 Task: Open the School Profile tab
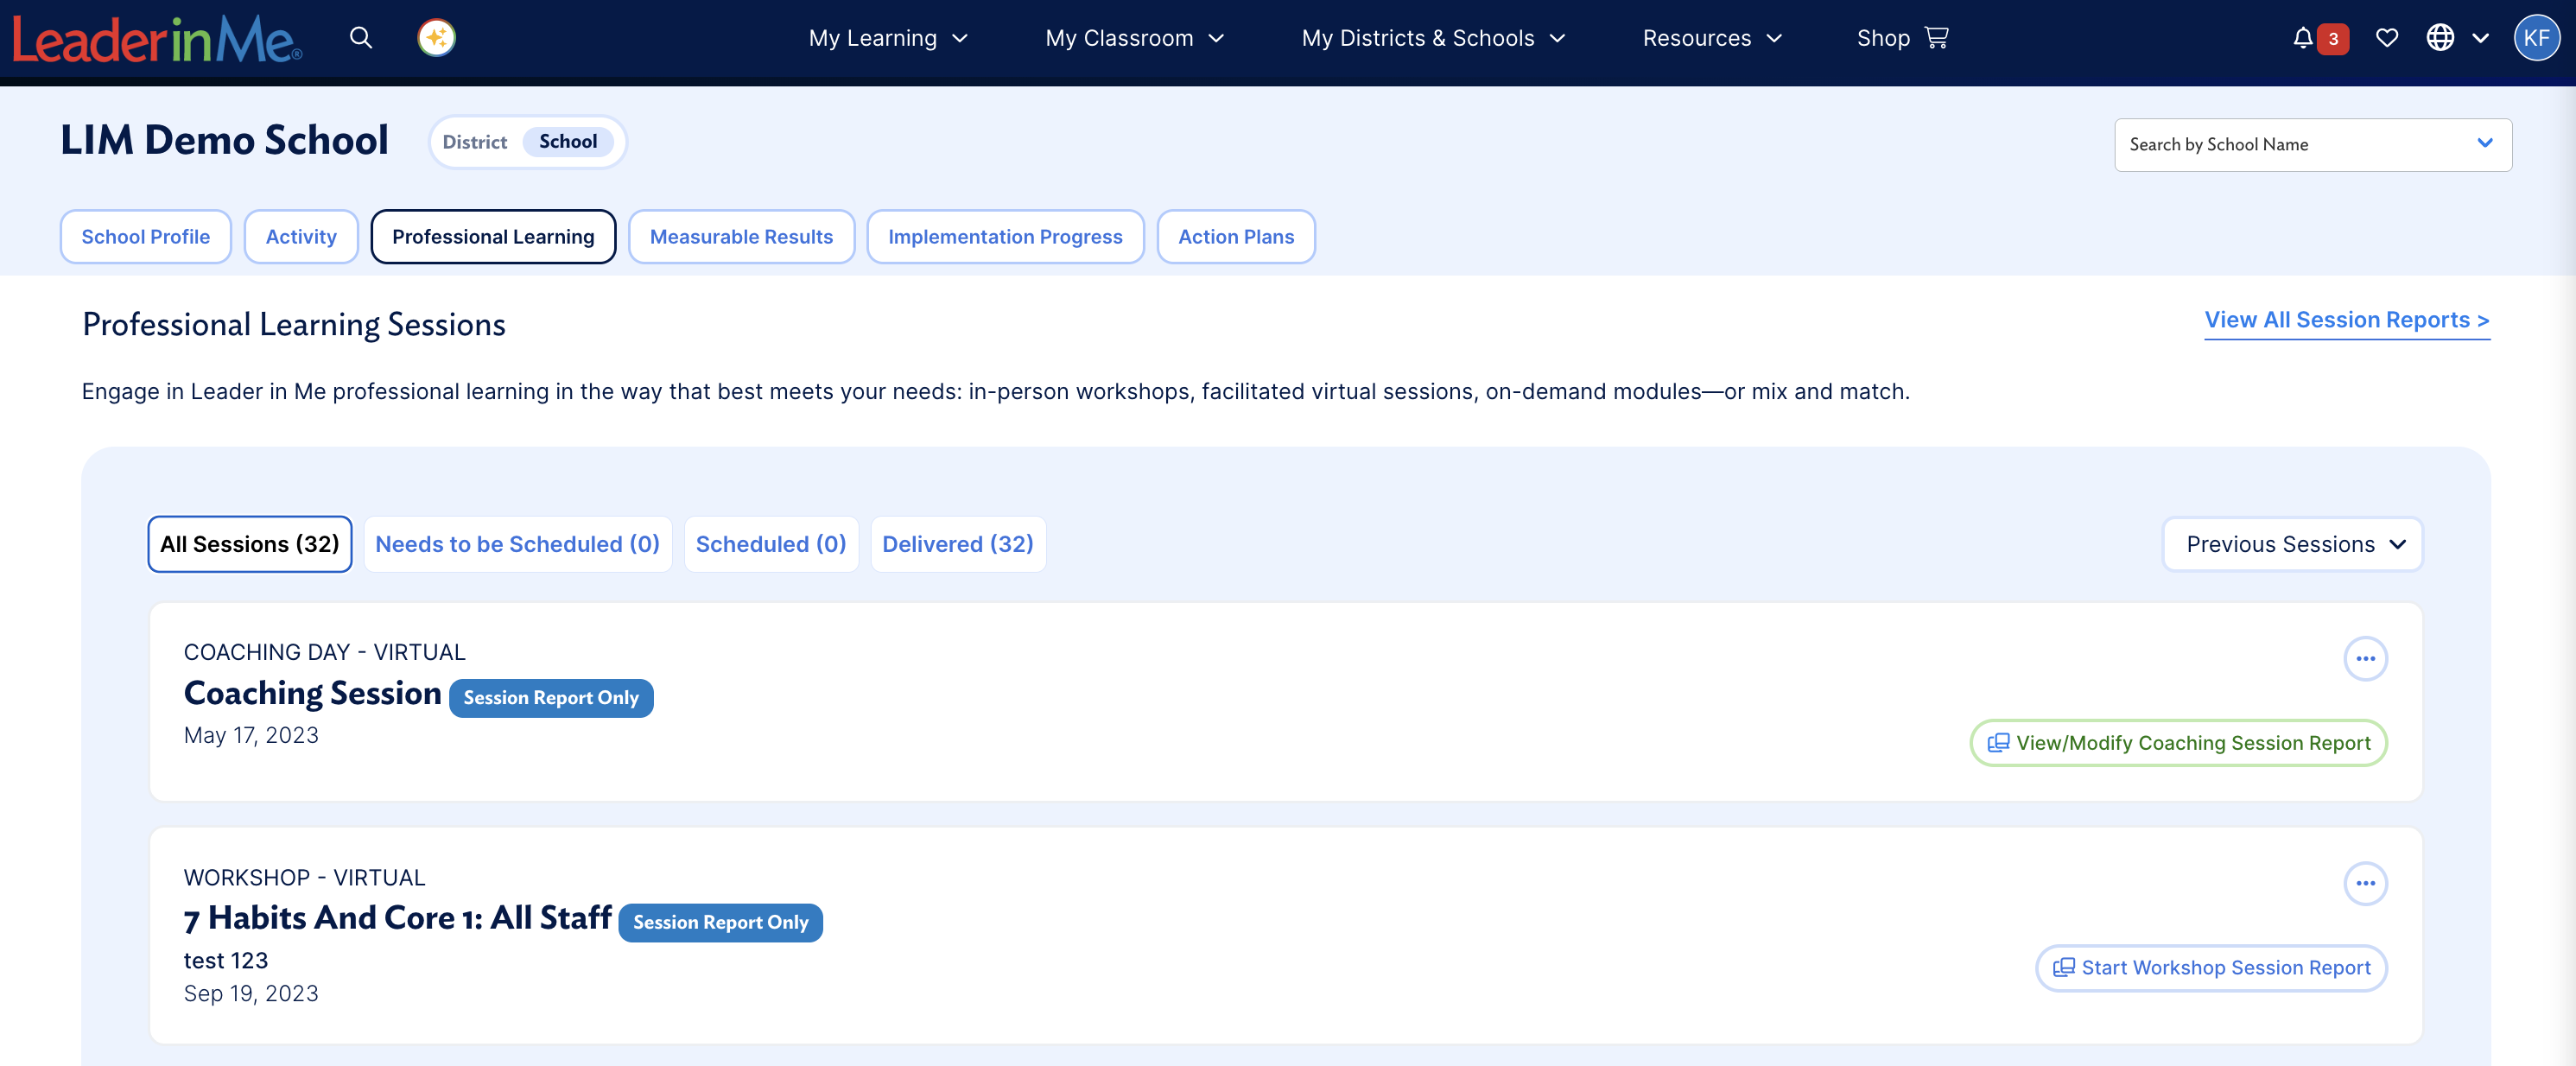coord(146,237)
